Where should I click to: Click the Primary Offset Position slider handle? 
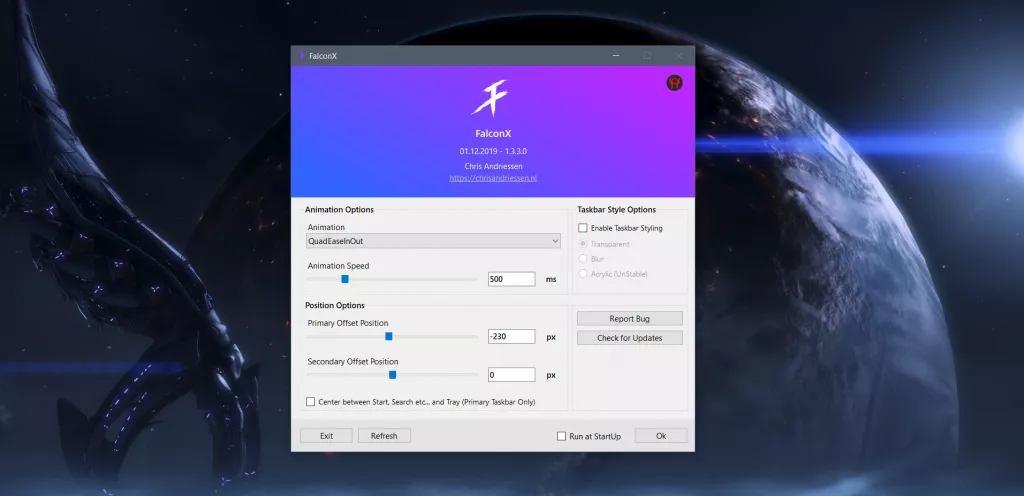point(389,337)
